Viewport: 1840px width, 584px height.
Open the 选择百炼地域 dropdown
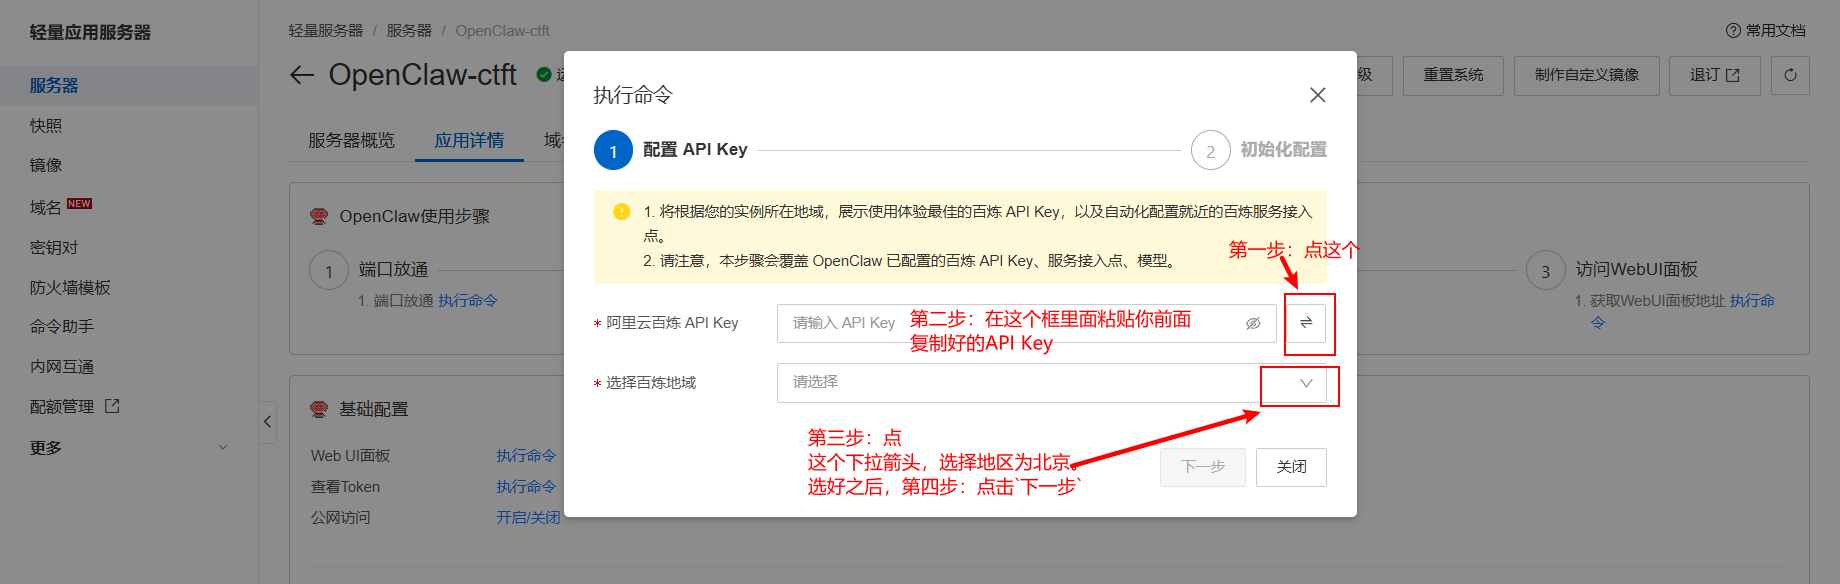click(1052, 383)
